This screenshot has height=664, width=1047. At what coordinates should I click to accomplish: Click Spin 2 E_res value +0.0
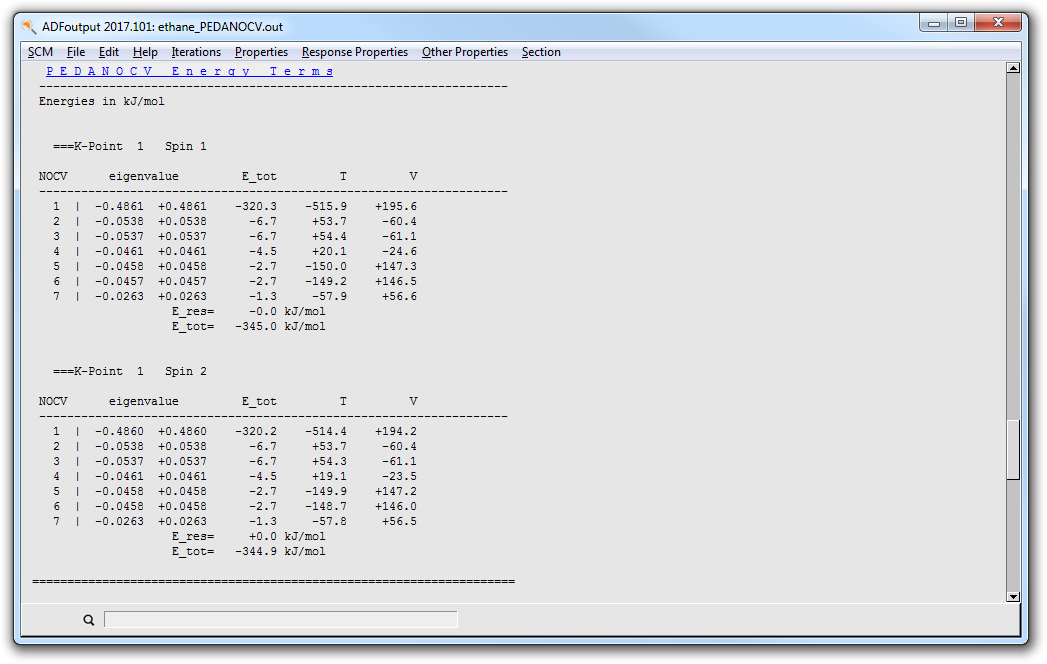(x=262, y=537)
